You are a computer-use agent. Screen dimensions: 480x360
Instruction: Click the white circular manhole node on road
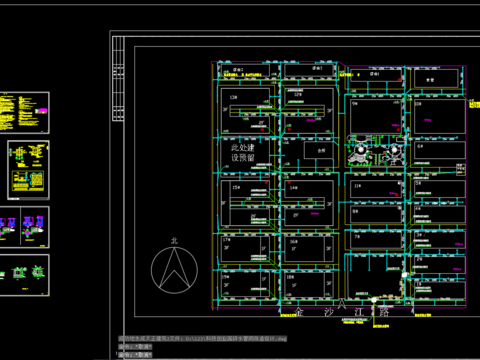(x=374, y=300)
